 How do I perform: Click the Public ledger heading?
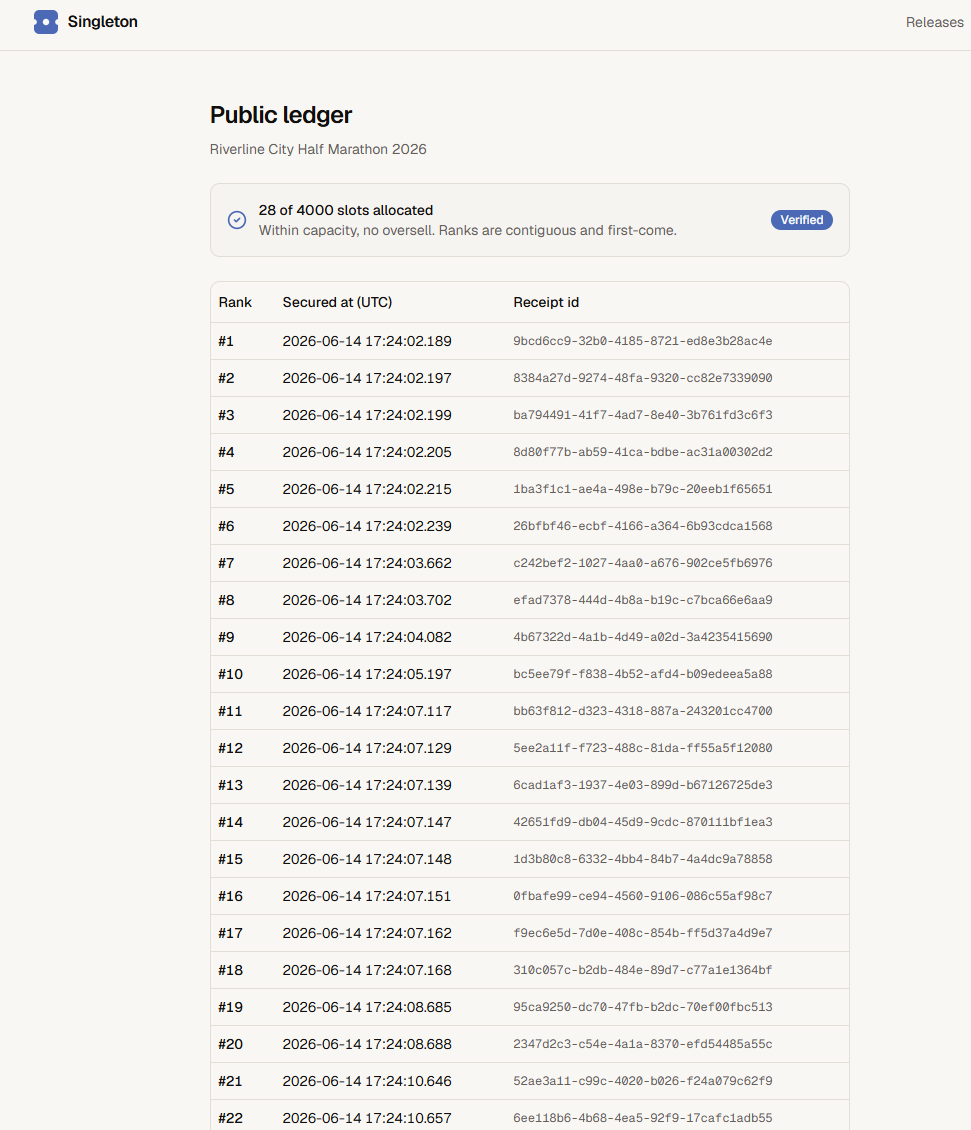pyautogui.click(x=280, y=115)
